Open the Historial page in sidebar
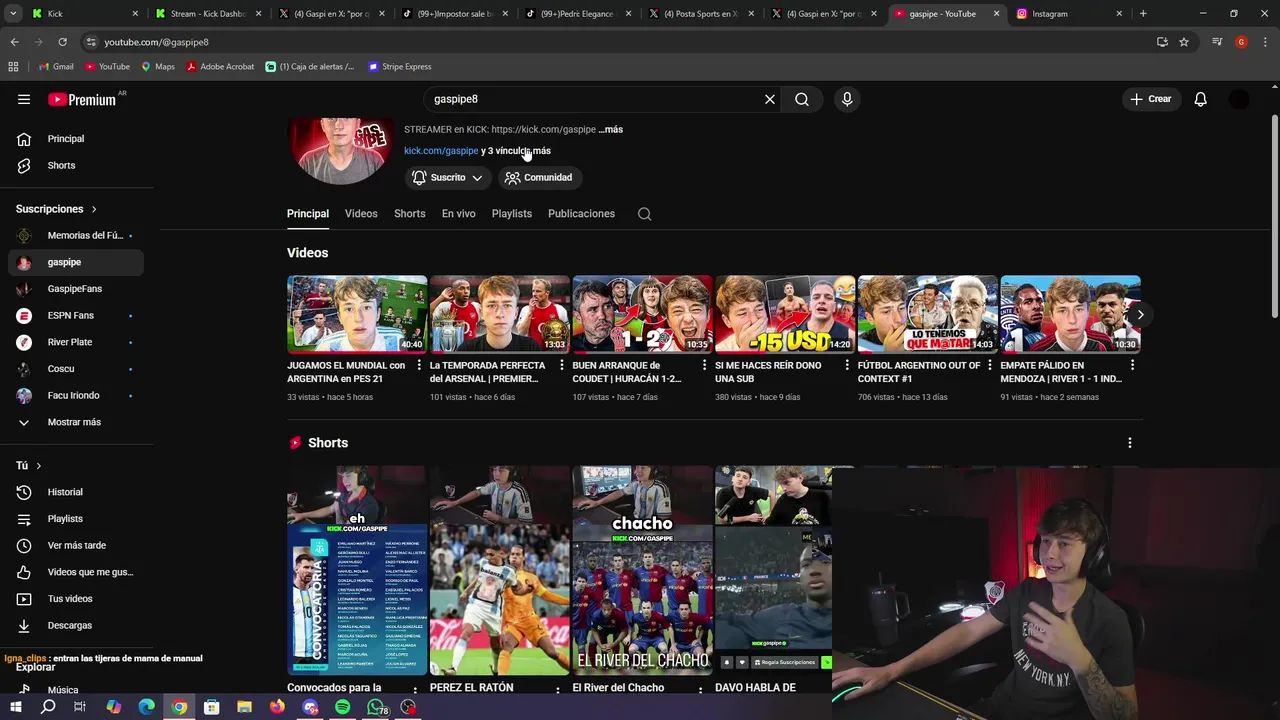Screen dimensions: 1280x720 click(76, 492)
